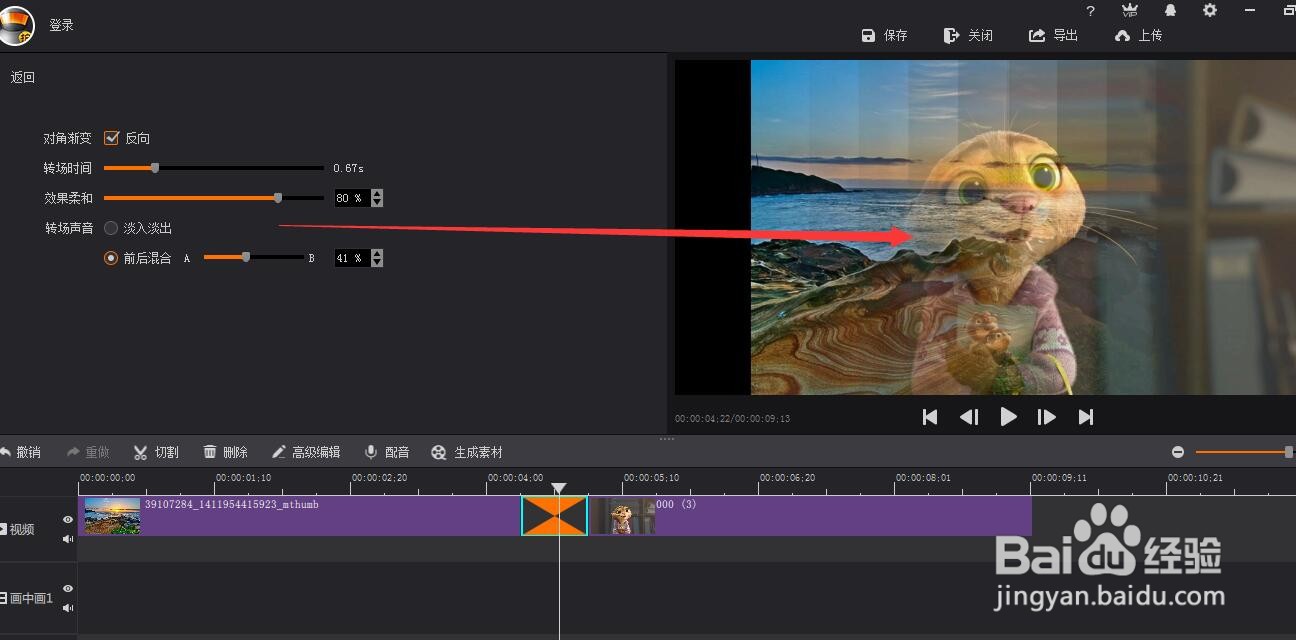Go back with 返回
The image size is (1296, 640).
[x=23, y=77]
